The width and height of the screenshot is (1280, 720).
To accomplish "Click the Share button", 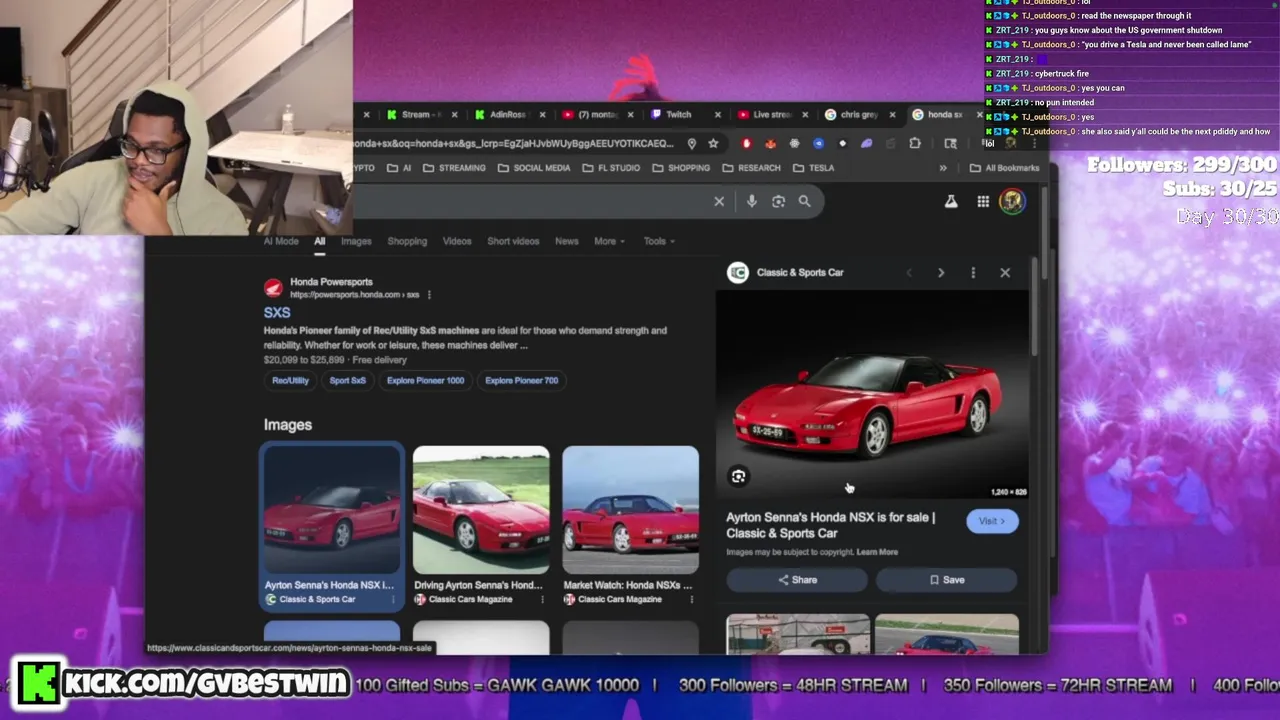I will coord(797,580).
